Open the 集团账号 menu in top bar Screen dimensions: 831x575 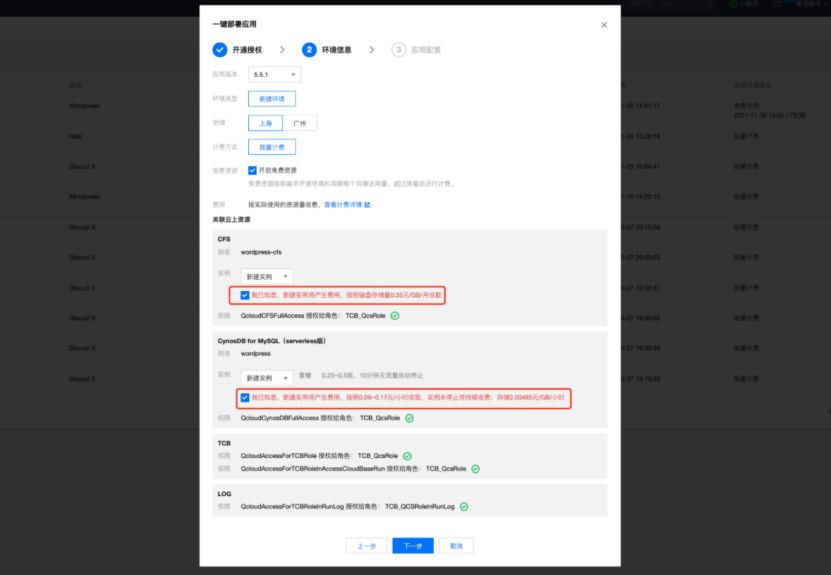(x=811, y=3)
